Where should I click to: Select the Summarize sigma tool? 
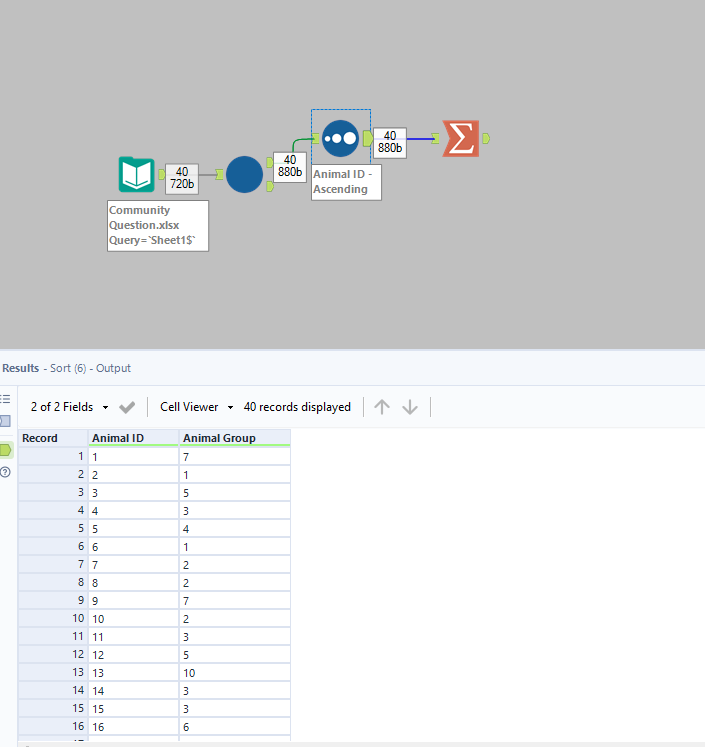(x=459, y=138)
